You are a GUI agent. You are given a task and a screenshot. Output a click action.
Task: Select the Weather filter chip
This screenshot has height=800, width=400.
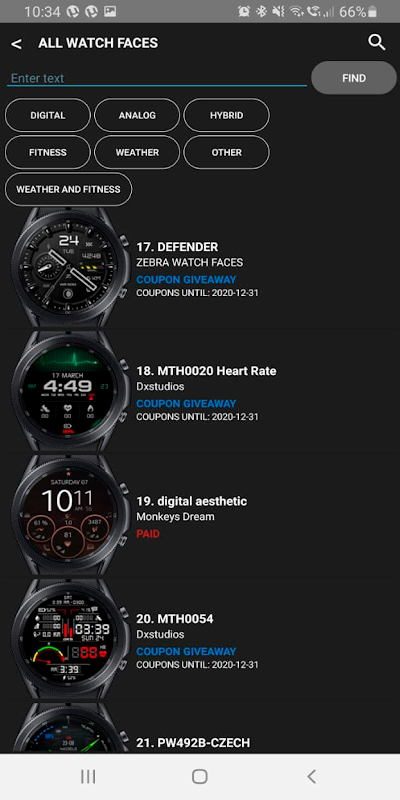[137, 152]
